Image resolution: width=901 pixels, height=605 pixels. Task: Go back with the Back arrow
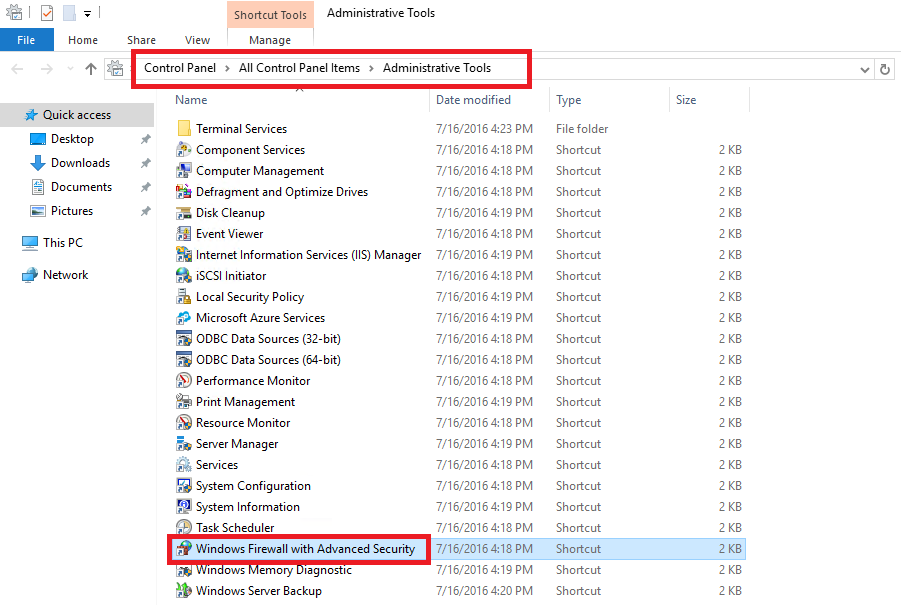(x=17, y=69)
